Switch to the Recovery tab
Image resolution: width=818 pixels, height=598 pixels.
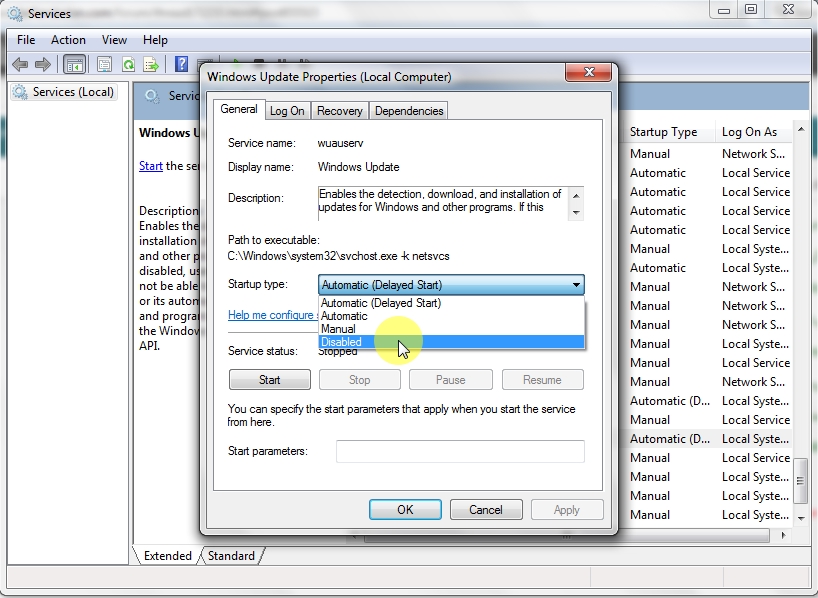340,111
